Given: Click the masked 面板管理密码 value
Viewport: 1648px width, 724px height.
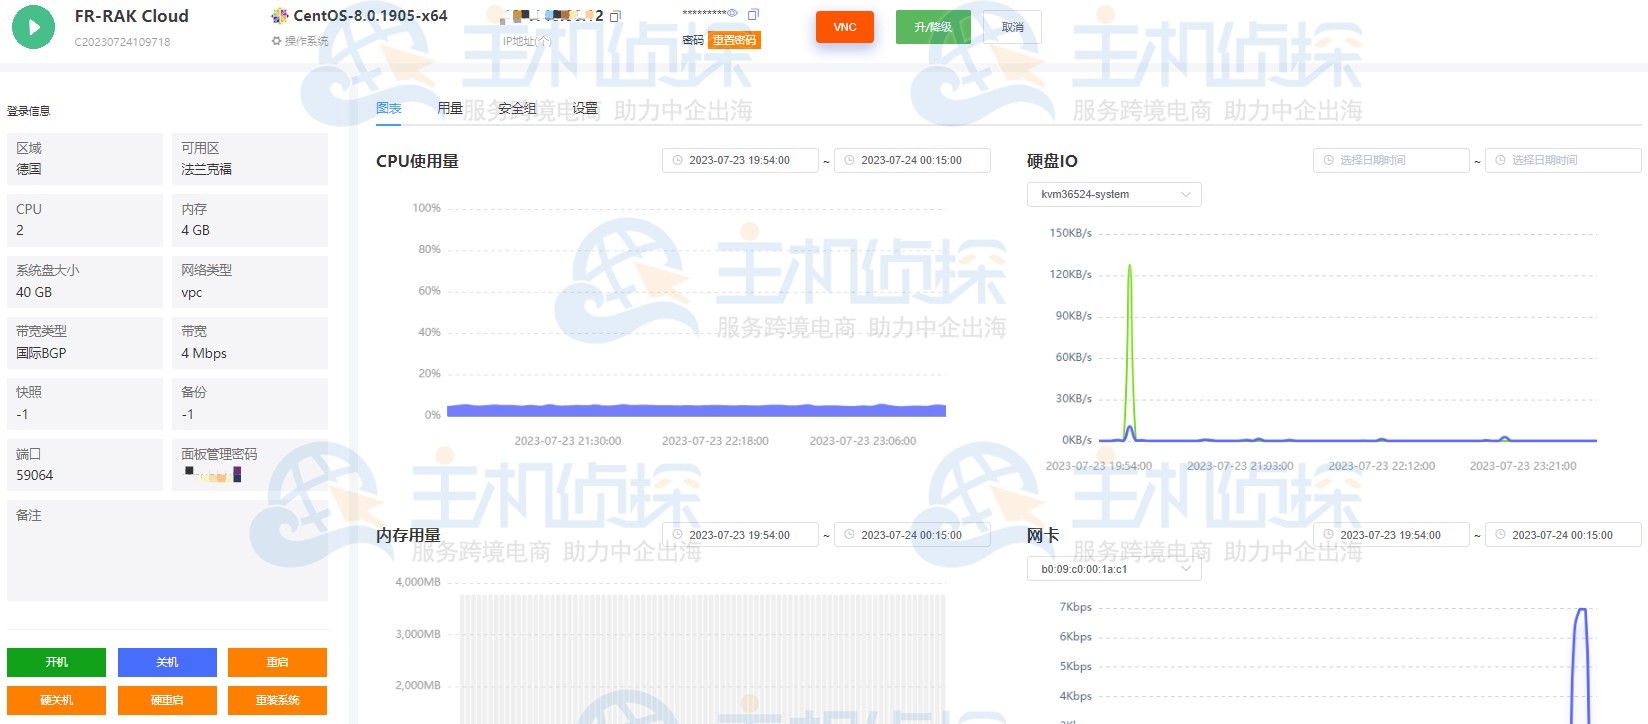Looking at the screenshot, I should [x=212, y=475].
